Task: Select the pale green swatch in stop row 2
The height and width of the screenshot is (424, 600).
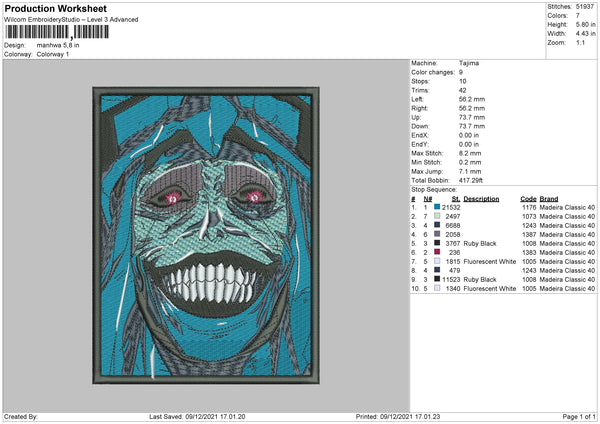Action: click(437, 216)
